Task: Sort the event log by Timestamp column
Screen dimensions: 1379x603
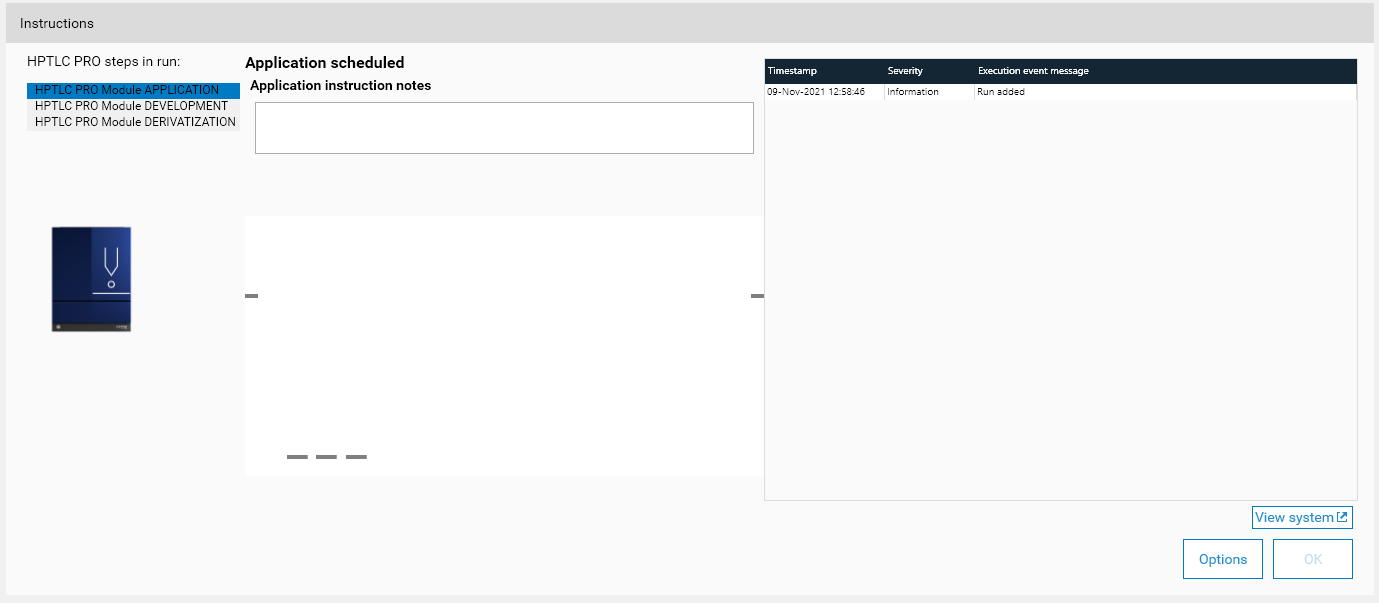Action: [793, 71]
